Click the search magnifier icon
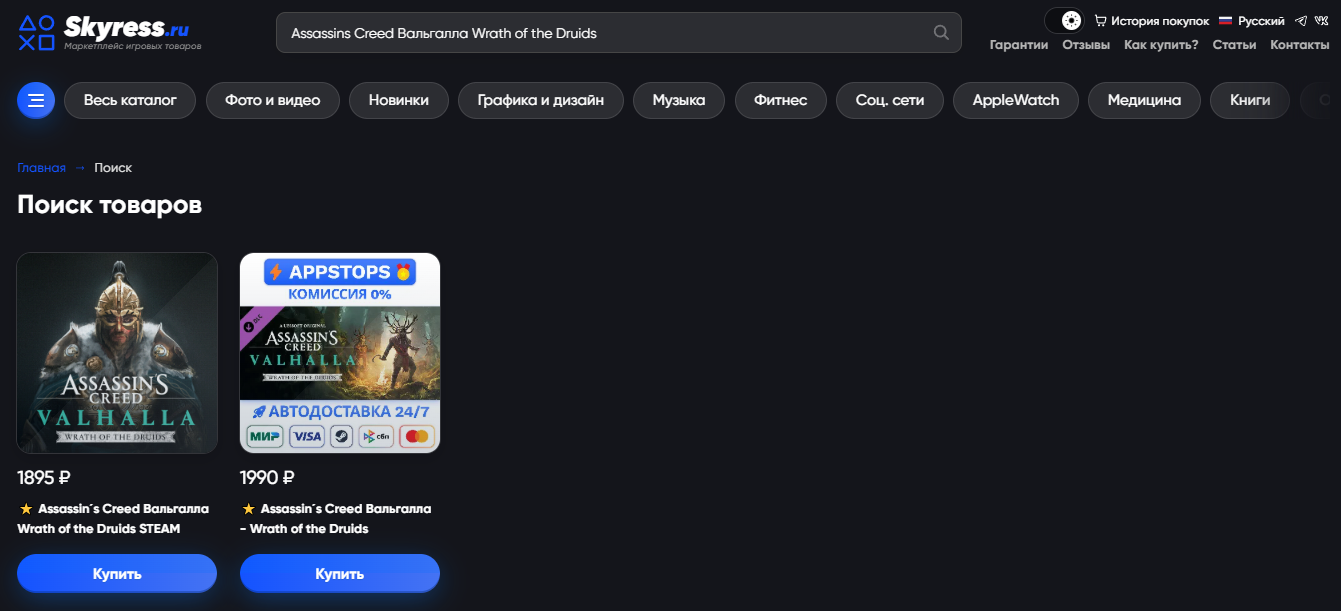The width and height of the screenshot is (1341, 611). [x=941, y=33]
